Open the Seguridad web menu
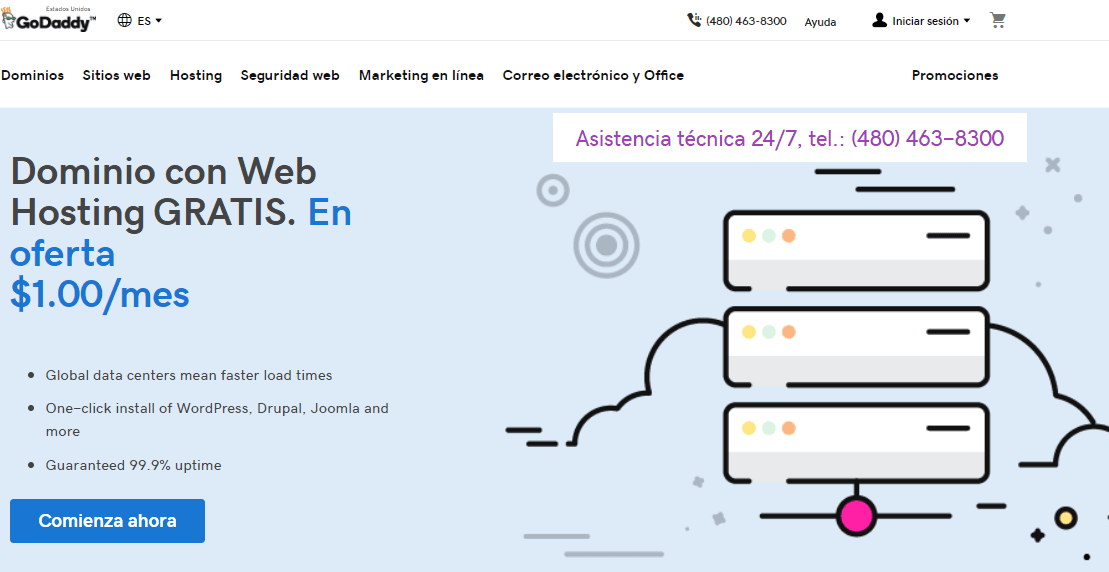This screenshot has height=572, width=1109. pos(290,76)
